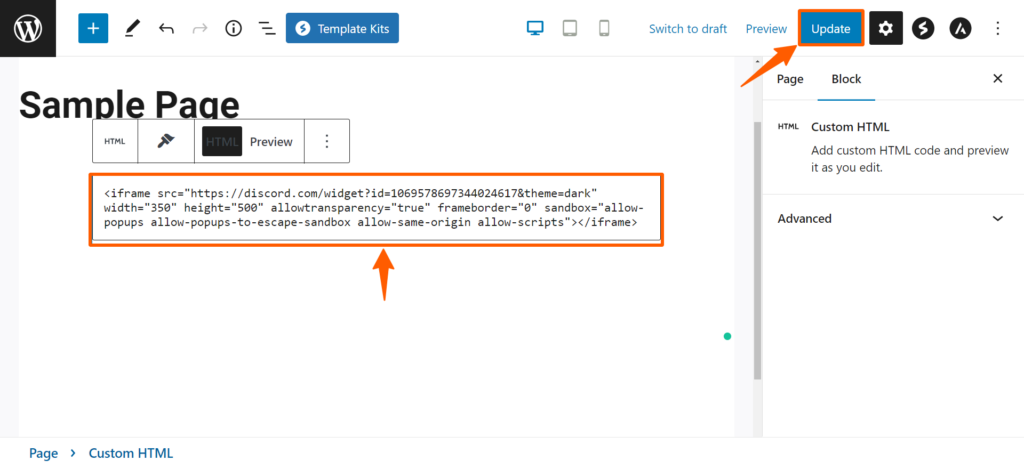Open the List View icon
Screen dimensions: 1024x469
pyautogui.click(x=266, y=29)
